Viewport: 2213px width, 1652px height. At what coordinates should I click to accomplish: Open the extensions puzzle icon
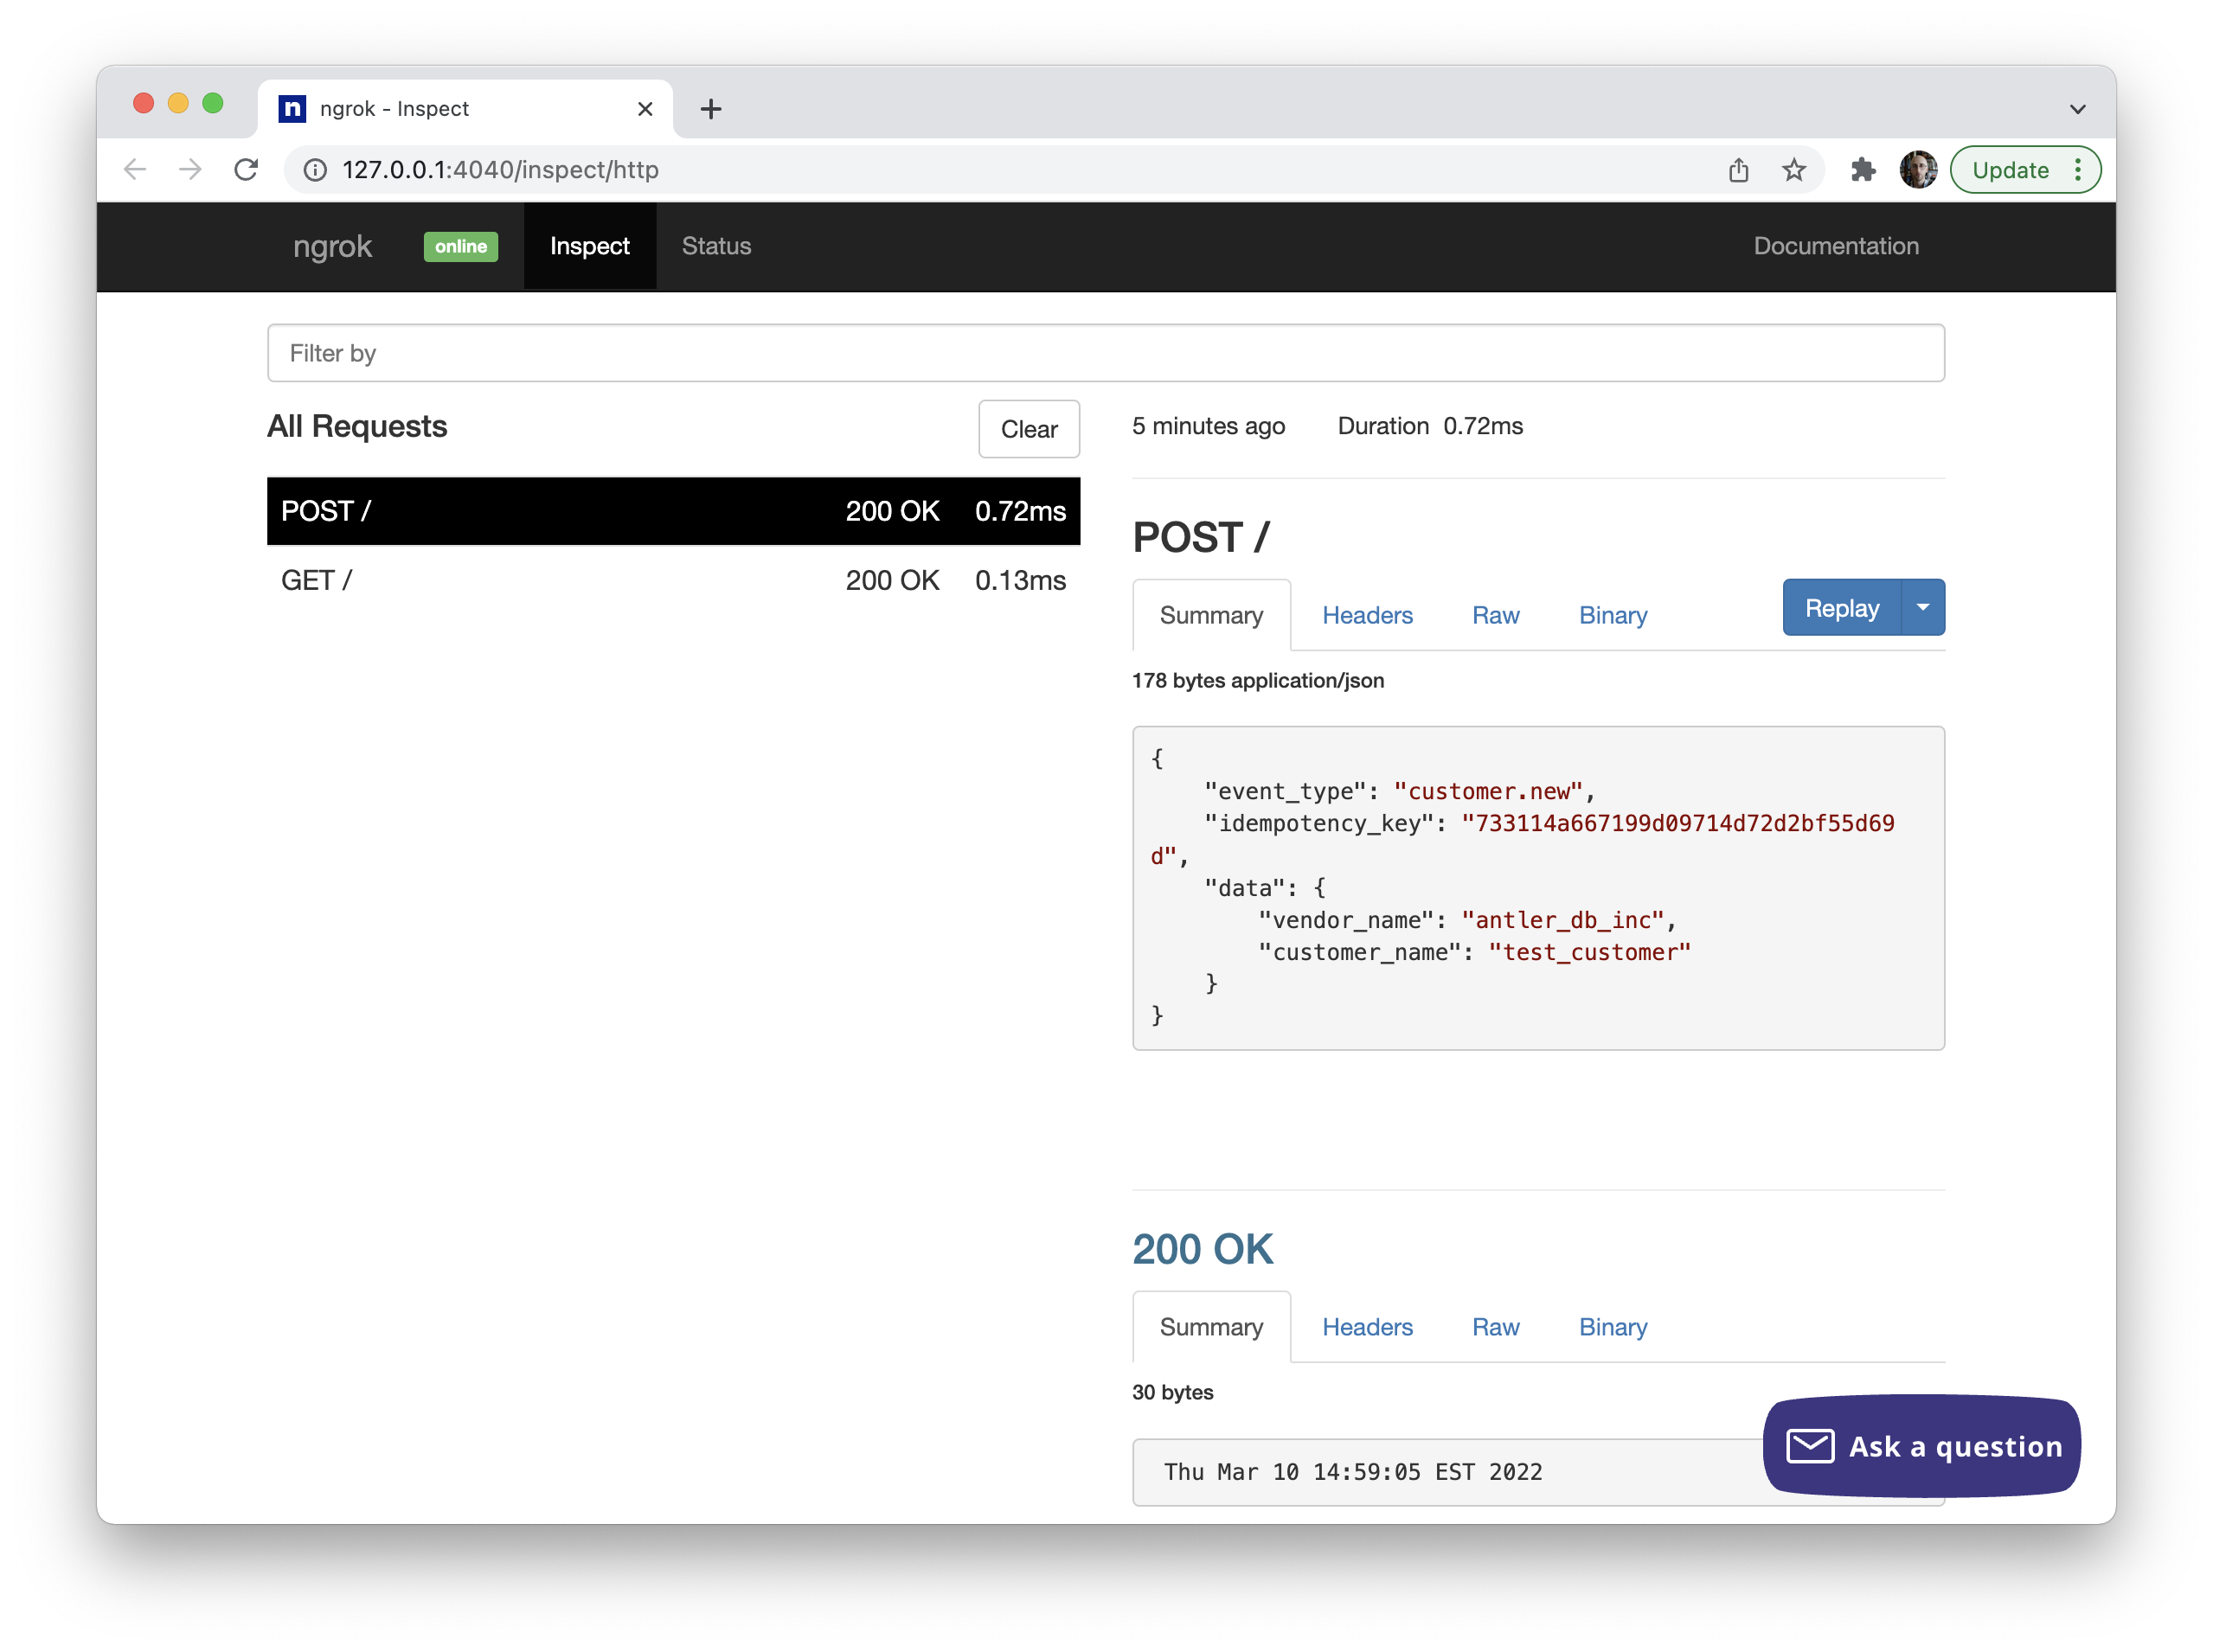1862,170
